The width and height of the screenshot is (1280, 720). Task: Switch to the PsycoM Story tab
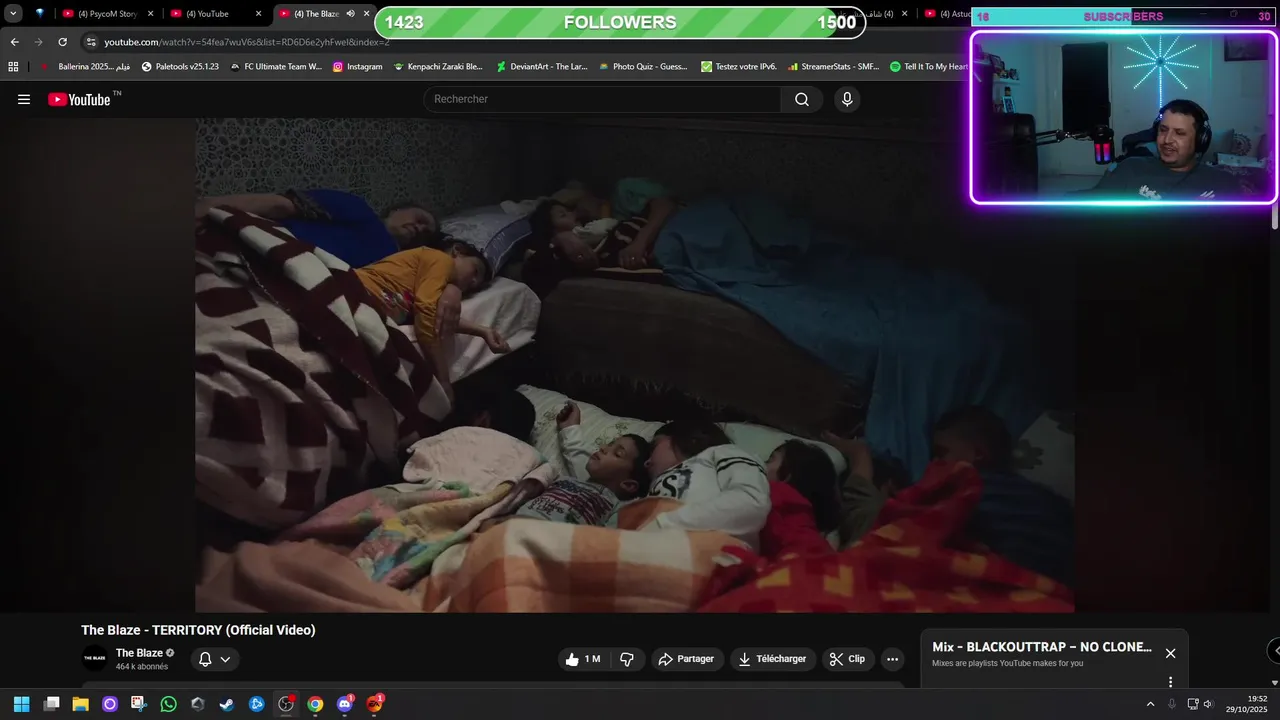coord(107,14)
